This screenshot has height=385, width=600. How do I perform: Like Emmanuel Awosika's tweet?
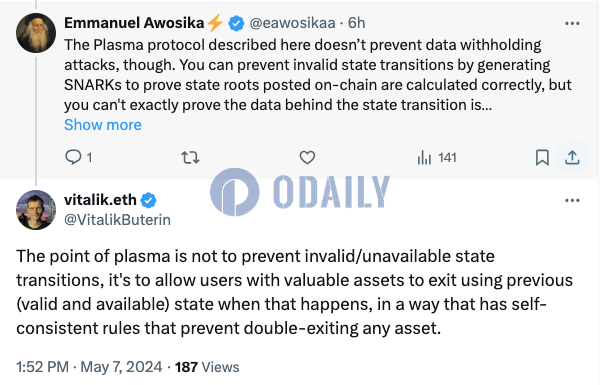tap(307, 157)
